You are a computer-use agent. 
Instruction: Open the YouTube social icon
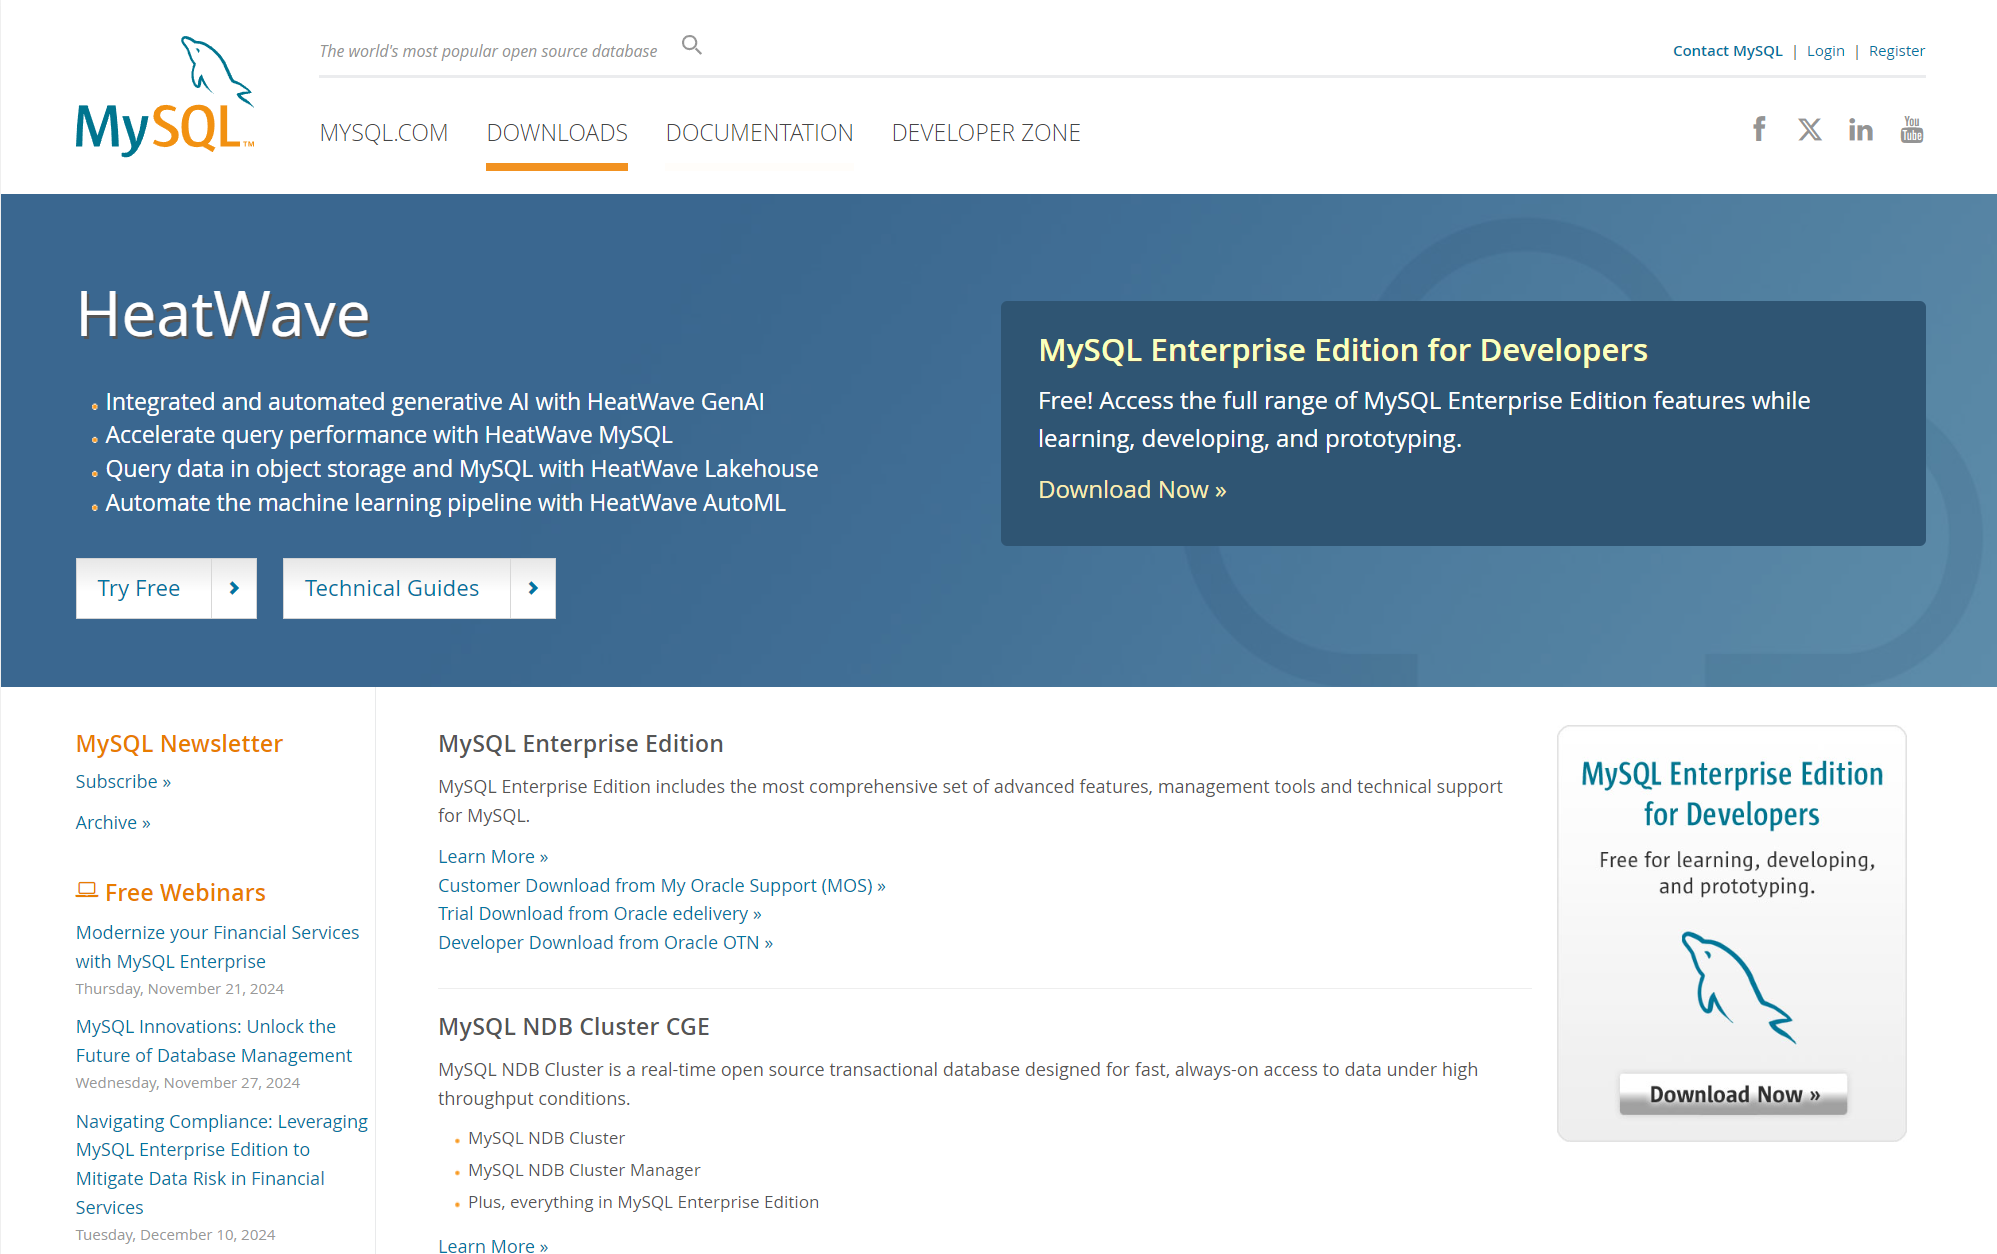[x=1911, y=130]
